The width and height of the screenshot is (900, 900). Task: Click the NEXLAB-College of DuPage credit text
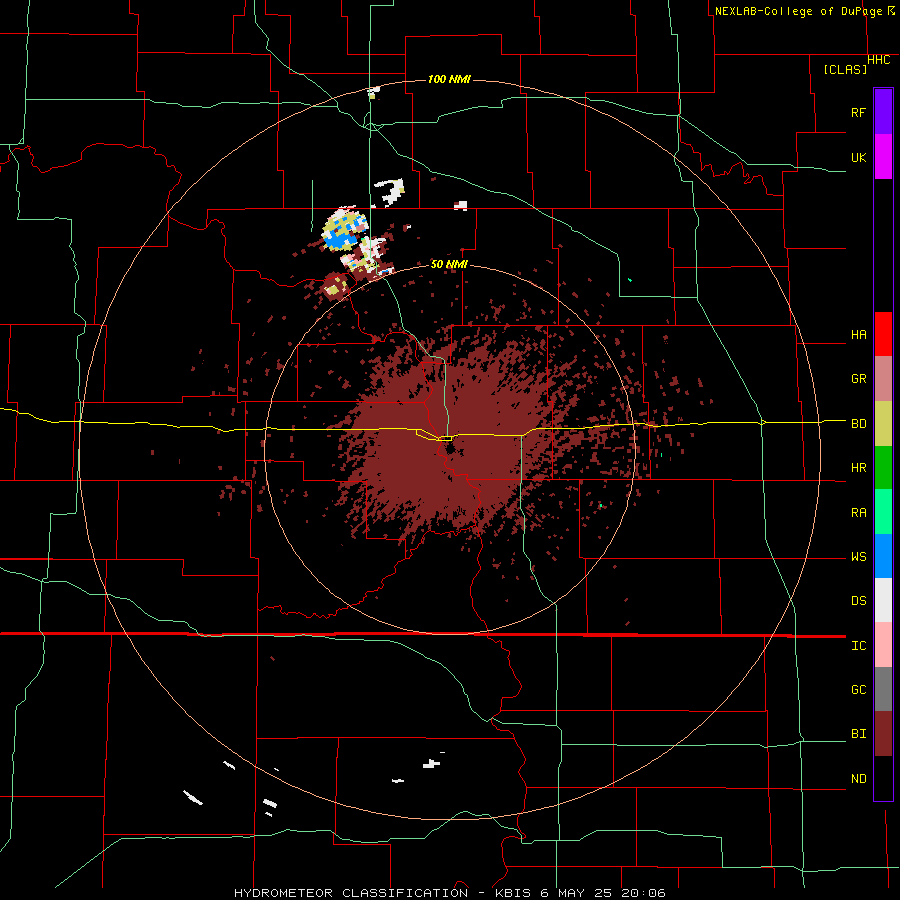[x=805, y=11]
